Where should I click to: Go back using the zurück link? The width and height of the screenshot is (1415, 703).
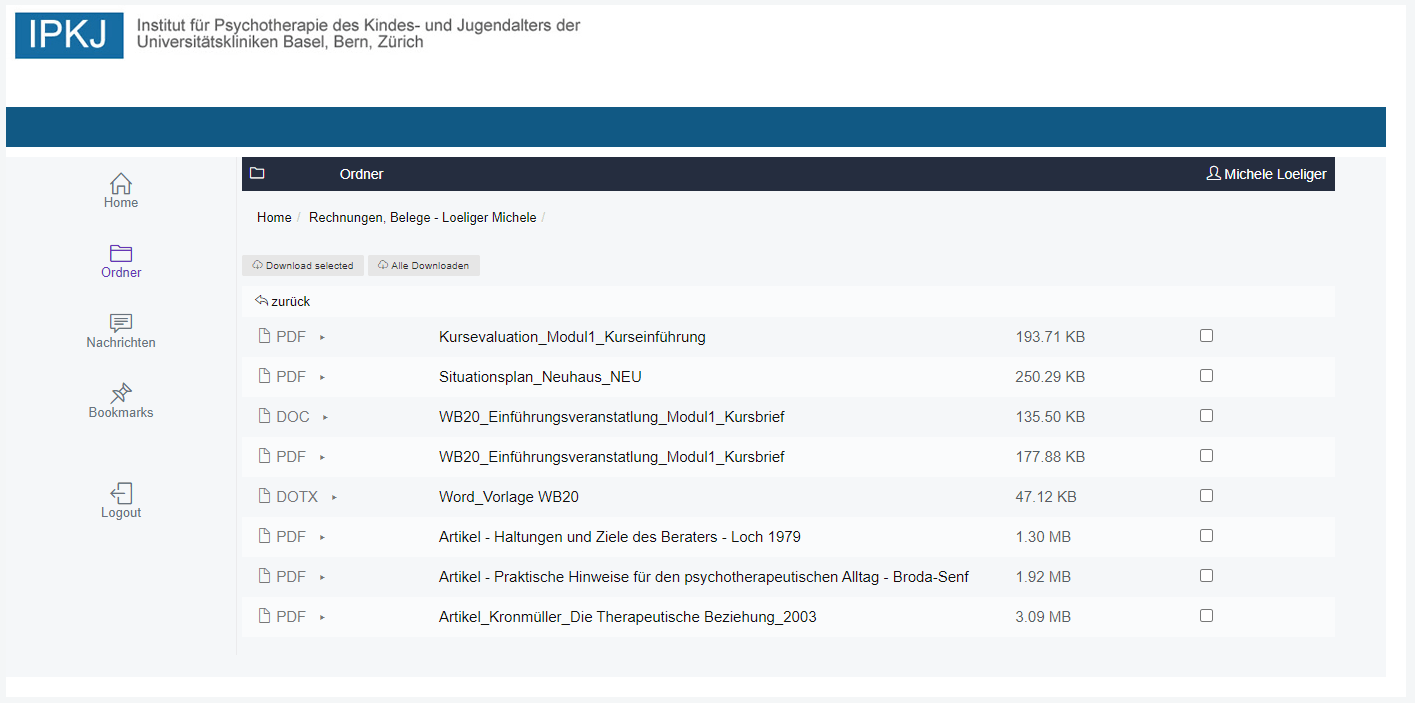point(283,301)
